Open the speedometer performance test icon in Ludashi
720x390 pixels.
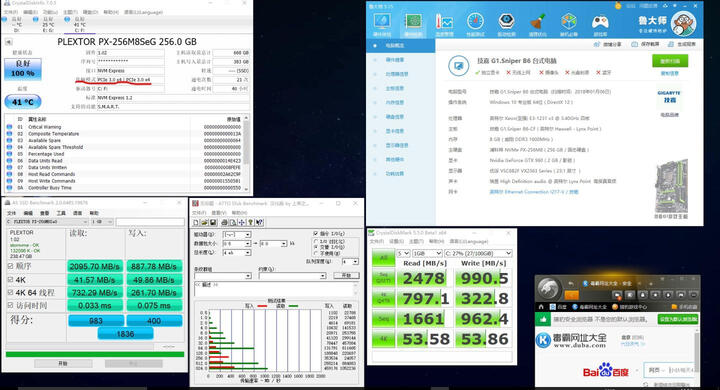(x=475, y=21)
